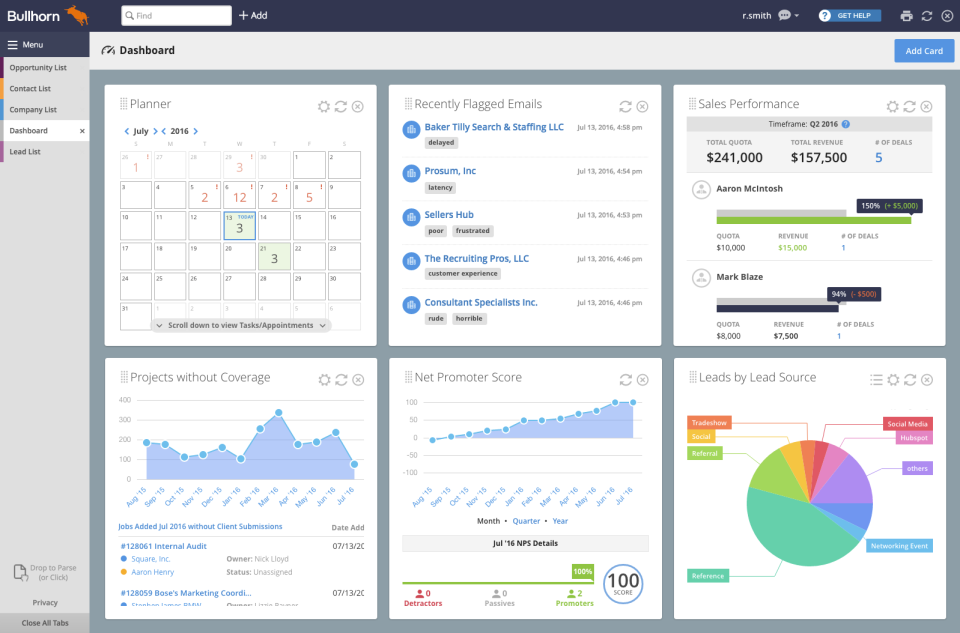Viewport: 960px width, 633px height.
Task: Open Projects without Coverage settings gear
Action: (324, 380)
